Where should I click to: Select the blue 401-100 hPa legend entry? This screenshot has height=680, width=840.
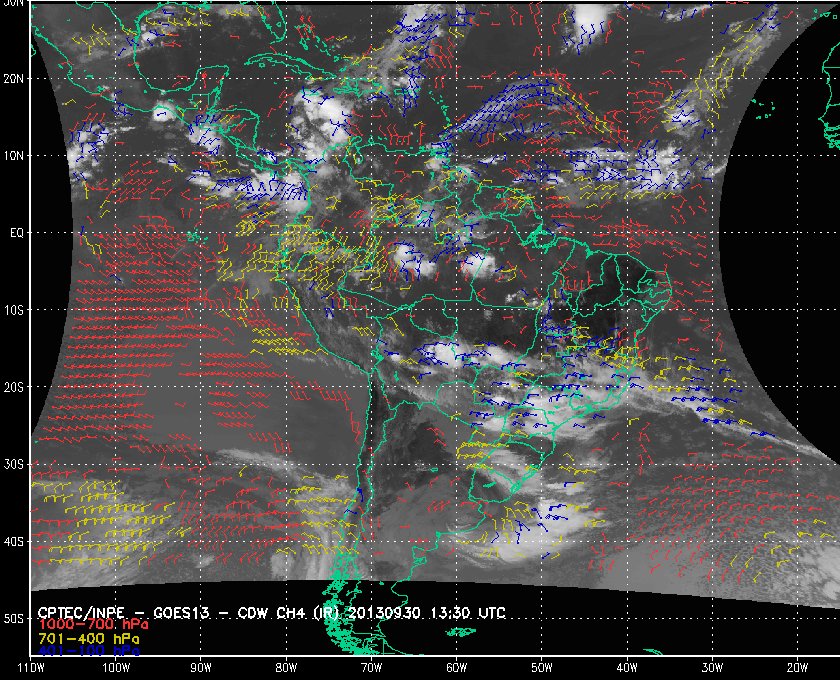[x=88, y=651]
